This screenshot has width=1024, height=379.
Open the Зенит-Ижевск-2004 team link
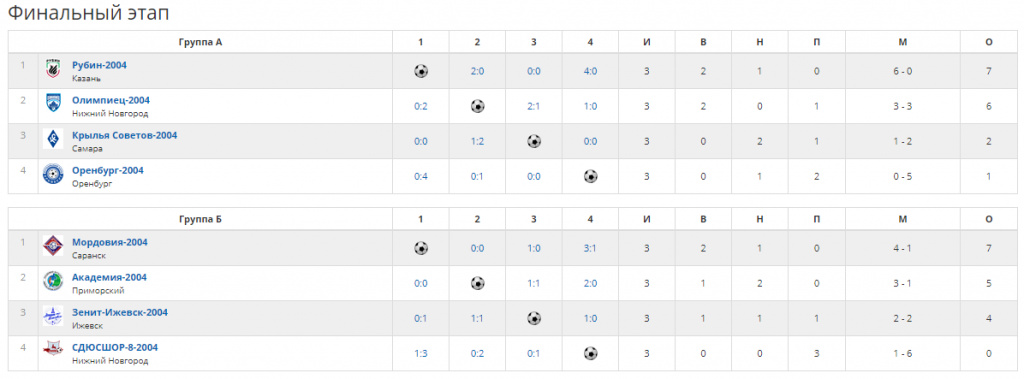120,312
